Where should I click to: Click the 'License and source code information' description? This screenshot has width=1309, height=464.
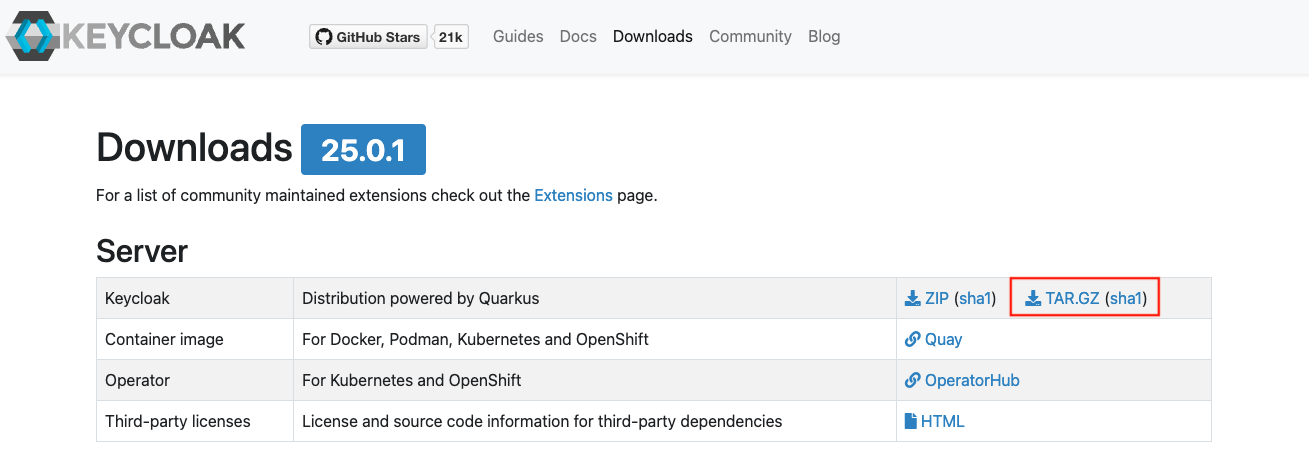coord(542,421)
